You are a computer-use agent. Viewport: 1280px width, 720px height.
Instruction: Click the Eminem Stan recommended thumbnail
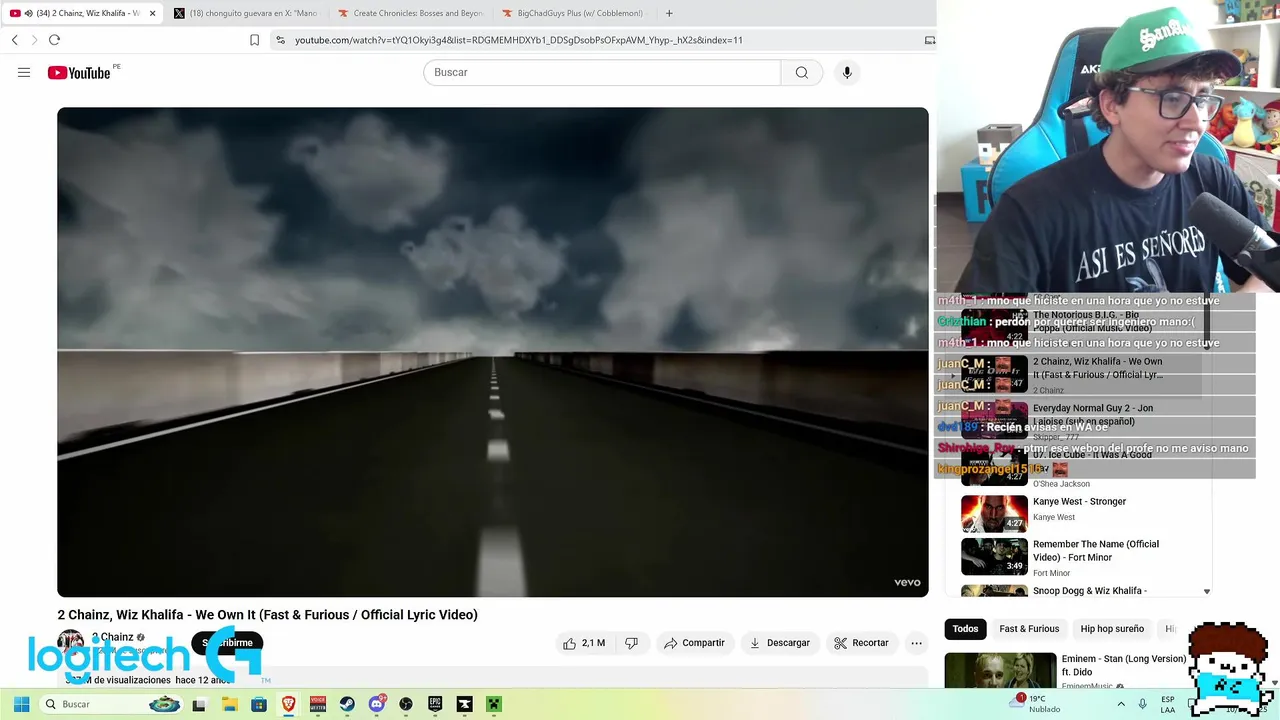coord(1000,670)
